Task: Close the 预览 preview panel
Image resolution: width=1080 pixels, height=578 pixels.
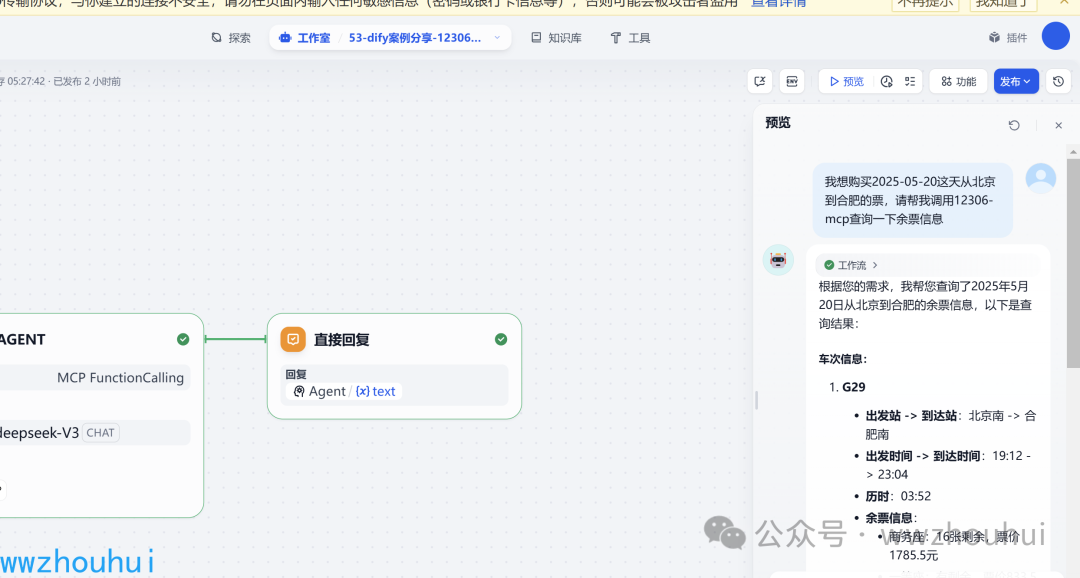Action: pyautogui.click(x=1059, y=125)
